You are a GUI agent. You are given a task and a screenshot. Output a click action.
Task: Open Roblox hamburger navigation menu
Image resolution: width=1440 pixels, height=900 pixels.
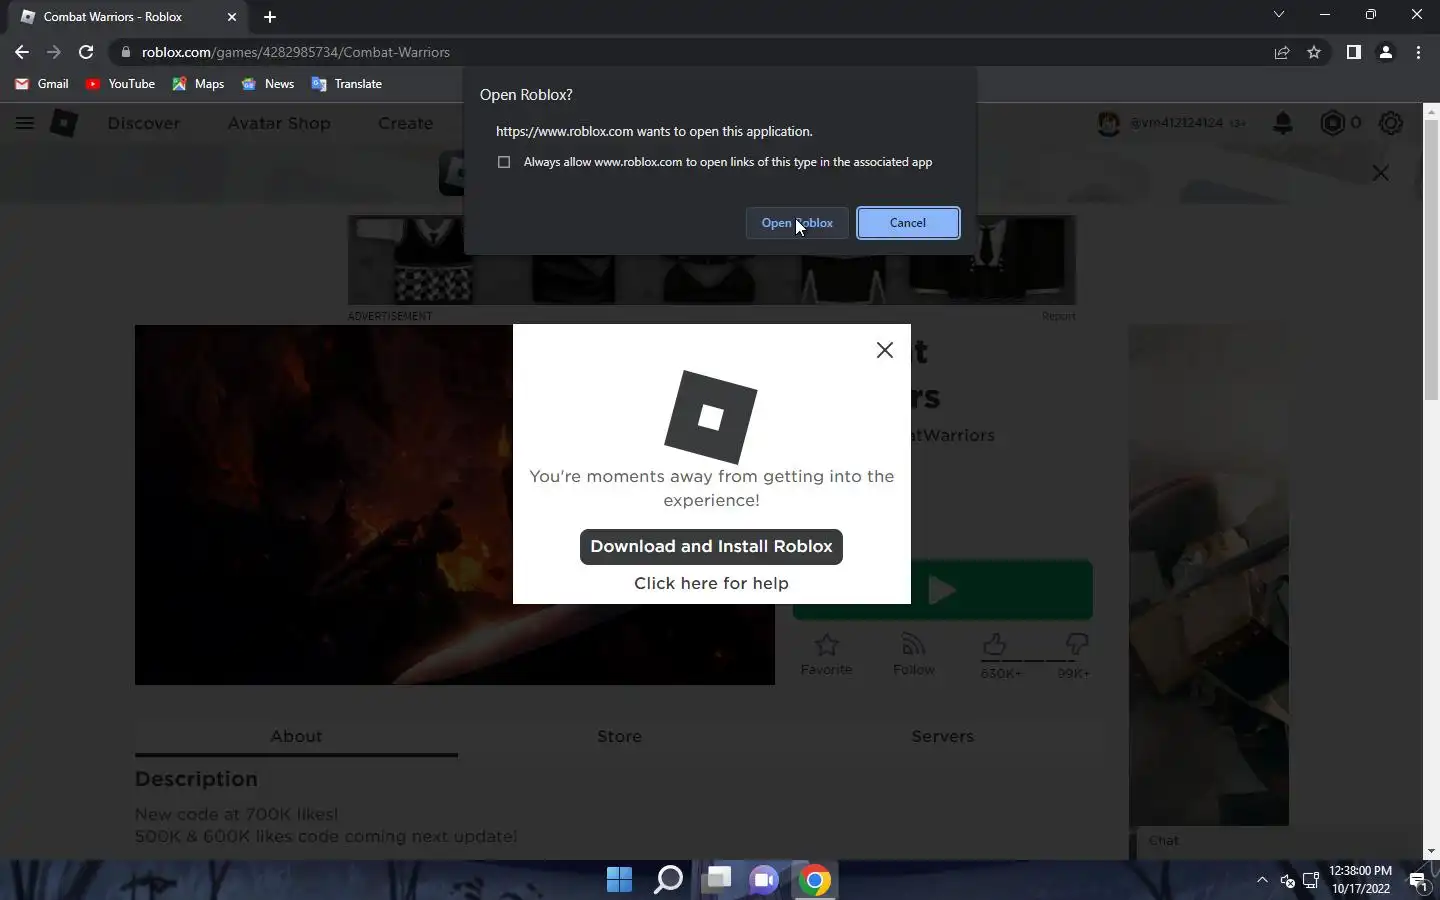[x=25, y=123]
